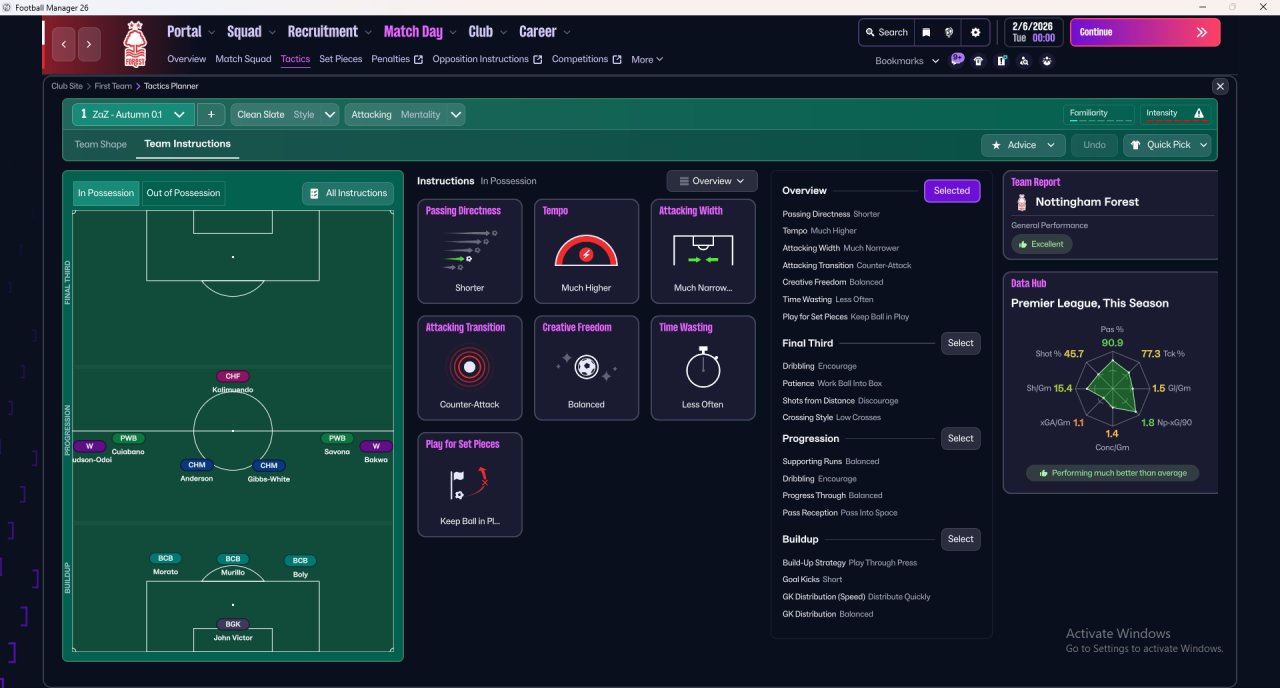Viewport: 1280px width, 688px height.
Task: Close the Tactics Planner panel with X
Action: pos(1219,87)
